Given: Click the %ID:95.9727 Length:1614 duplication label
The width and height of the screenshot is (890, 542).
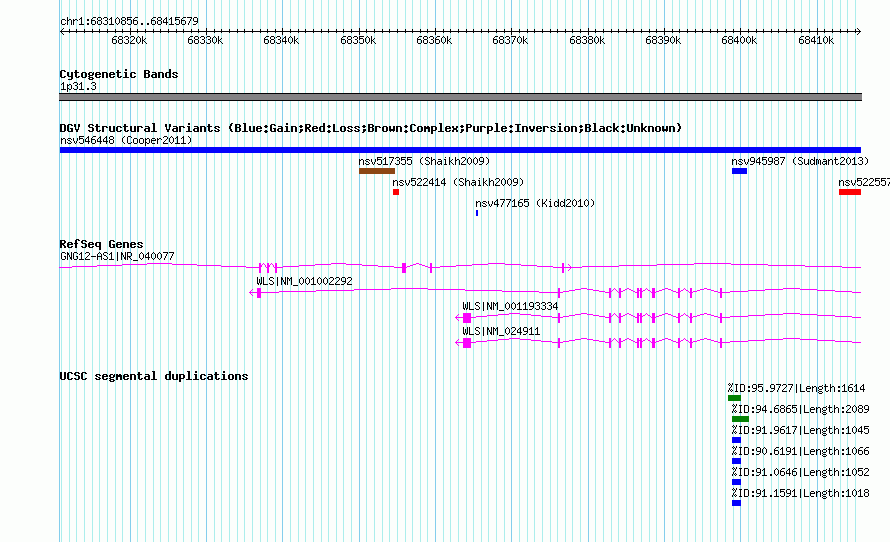Looking at the screenshot, I should (x=796, y=388).
